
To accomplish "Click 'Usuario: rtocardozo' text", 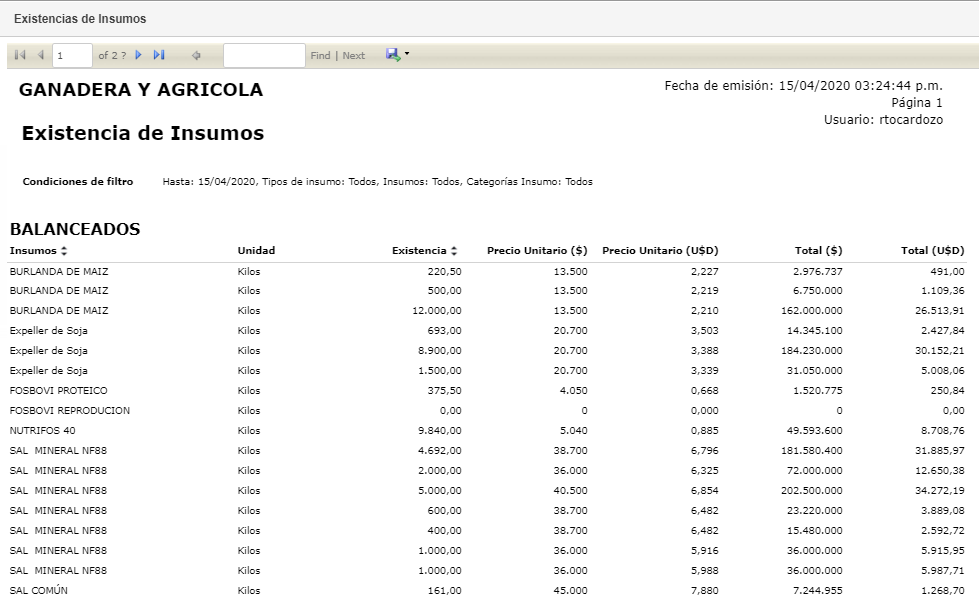I will (x=883, y=119).
